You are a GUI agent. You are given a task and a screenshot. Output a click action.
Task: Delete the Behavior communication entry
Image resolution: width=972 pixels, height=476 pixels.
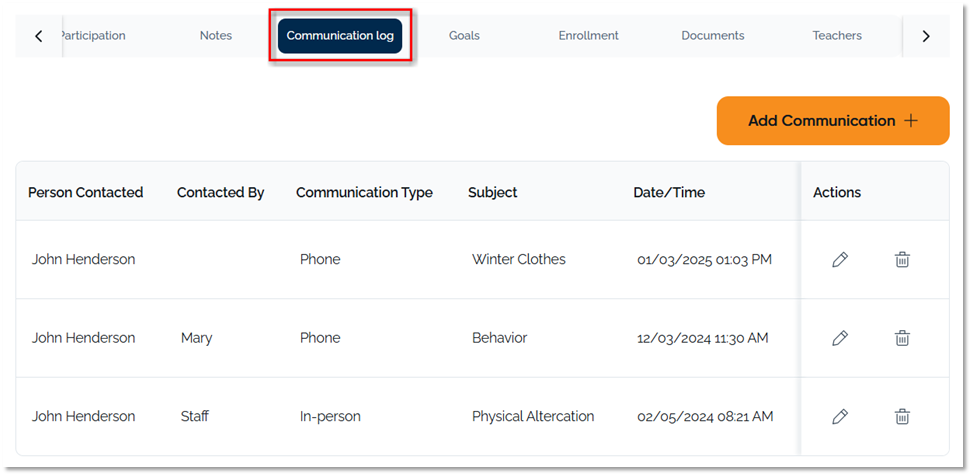[x=902, y=338]
